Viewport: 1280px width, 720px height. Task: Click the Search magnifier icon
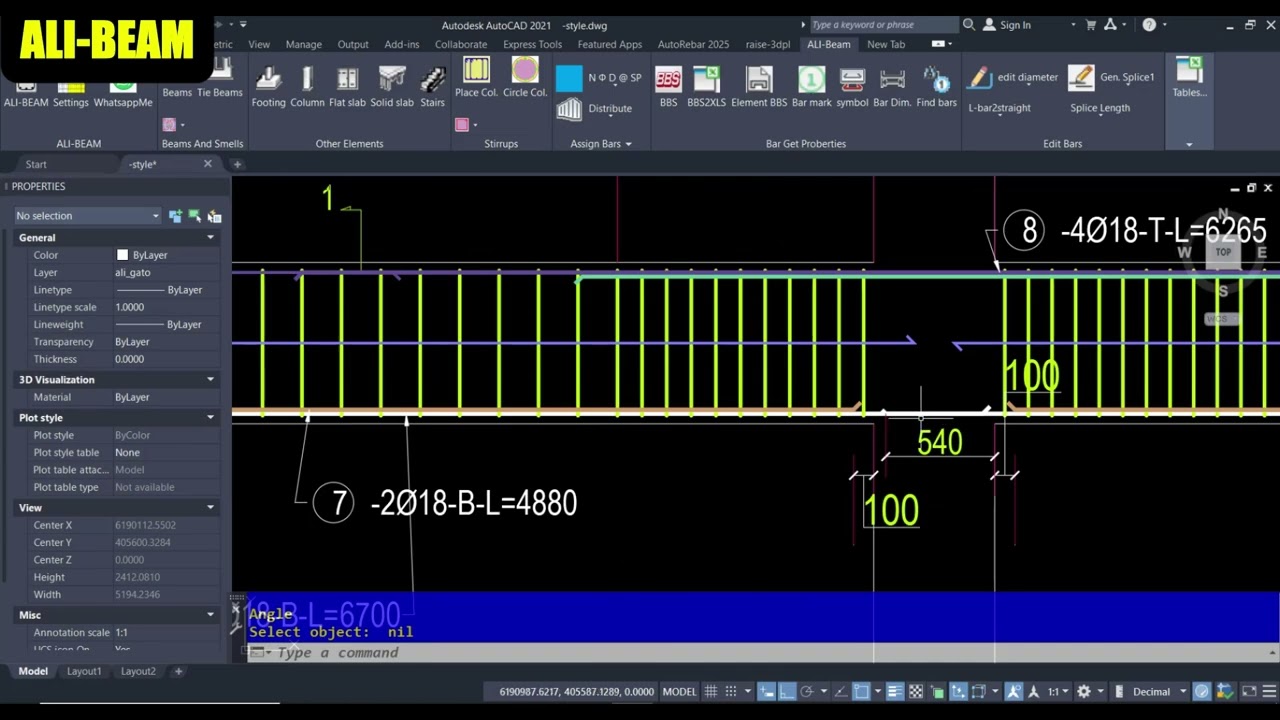click(969, 25)
